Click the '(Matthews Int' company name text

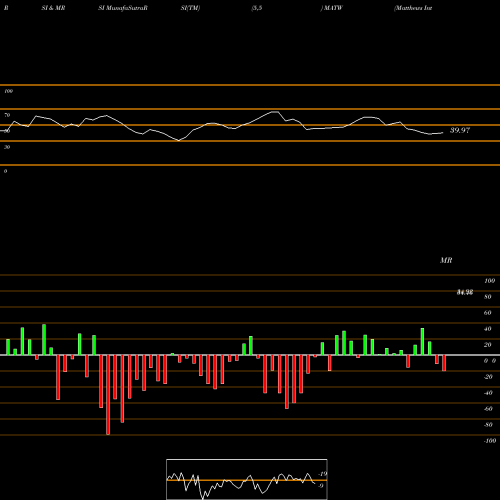pyautogui.click(x=413, y=8)
